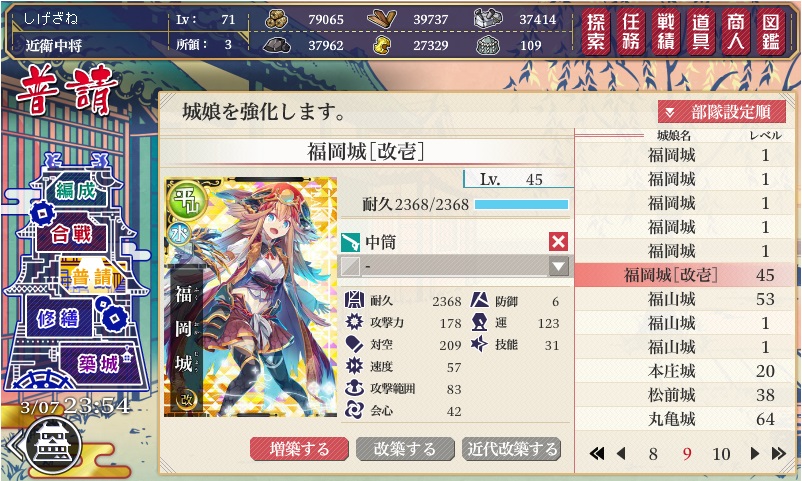
Task: Click the 近代改築する button
Action: [511, 449]
